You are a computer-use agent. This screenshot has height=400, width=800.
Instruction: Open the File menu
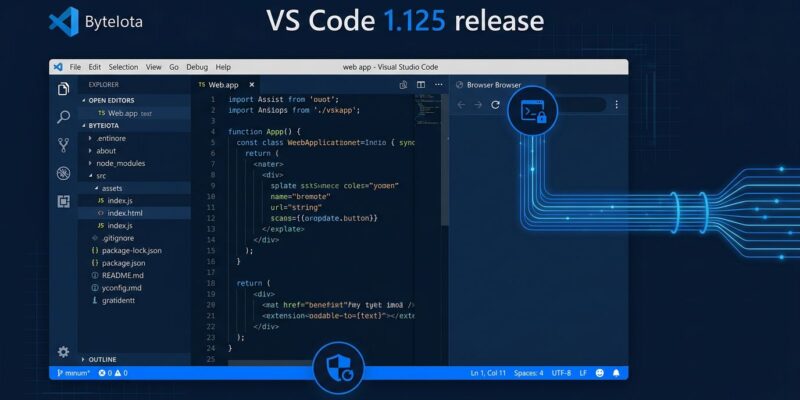75,67
